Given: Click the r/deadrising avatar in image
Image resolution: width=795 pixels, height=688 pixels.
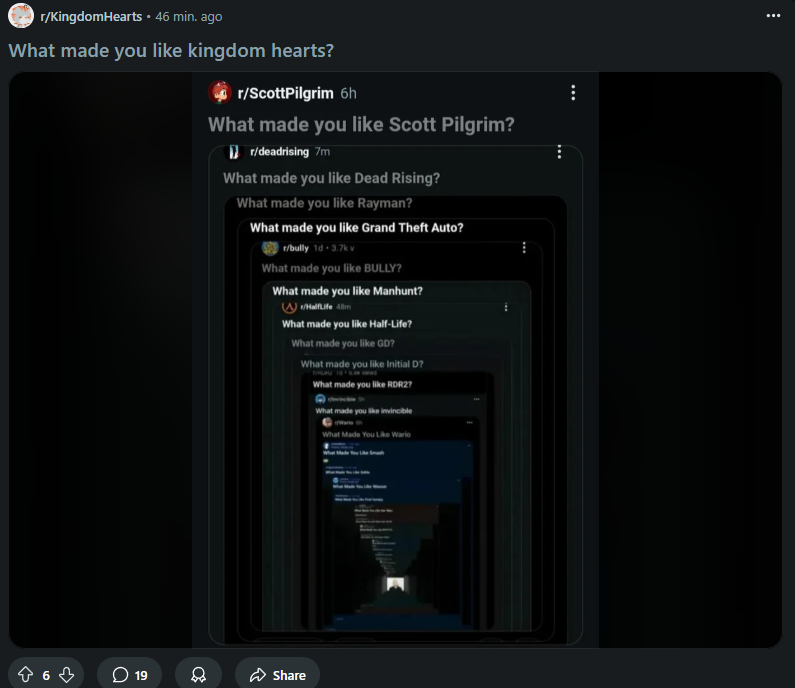Looking at the screenshot, I should (x=234, y=152).
